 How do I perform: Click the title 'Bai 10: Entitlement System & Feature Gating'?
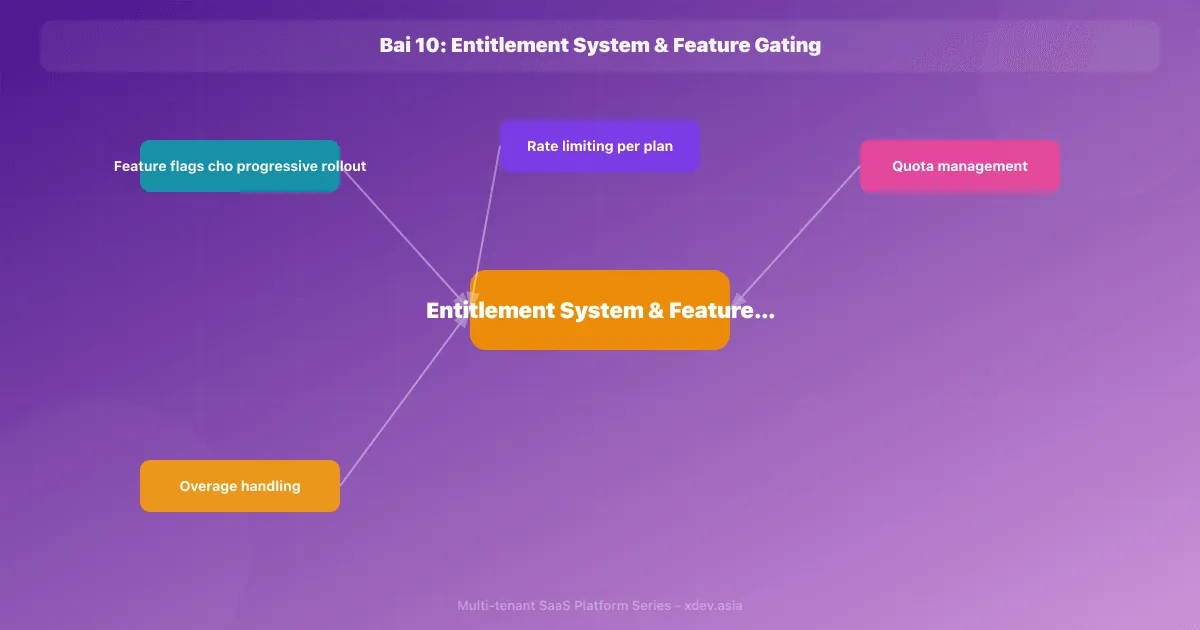coord(600,45)
